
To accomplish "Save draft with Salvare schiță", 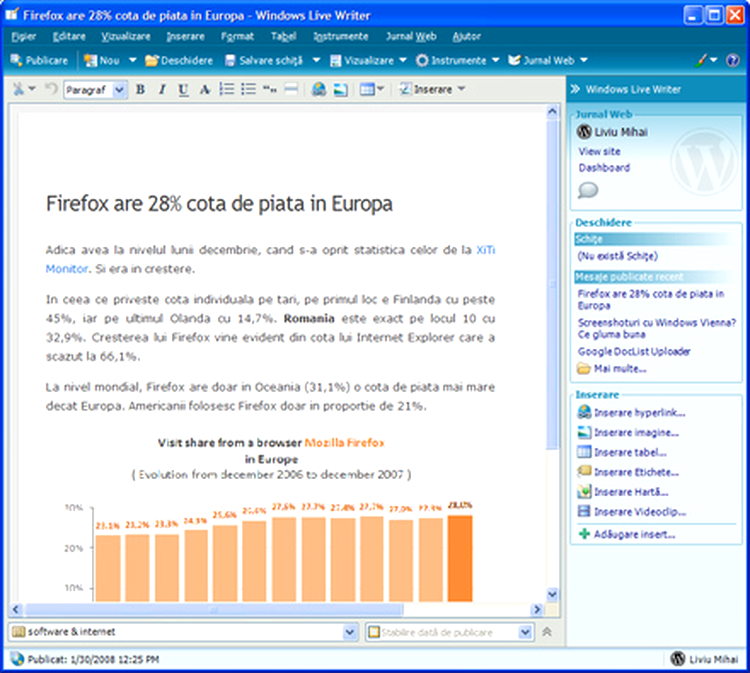I will [x=264, y=60].
